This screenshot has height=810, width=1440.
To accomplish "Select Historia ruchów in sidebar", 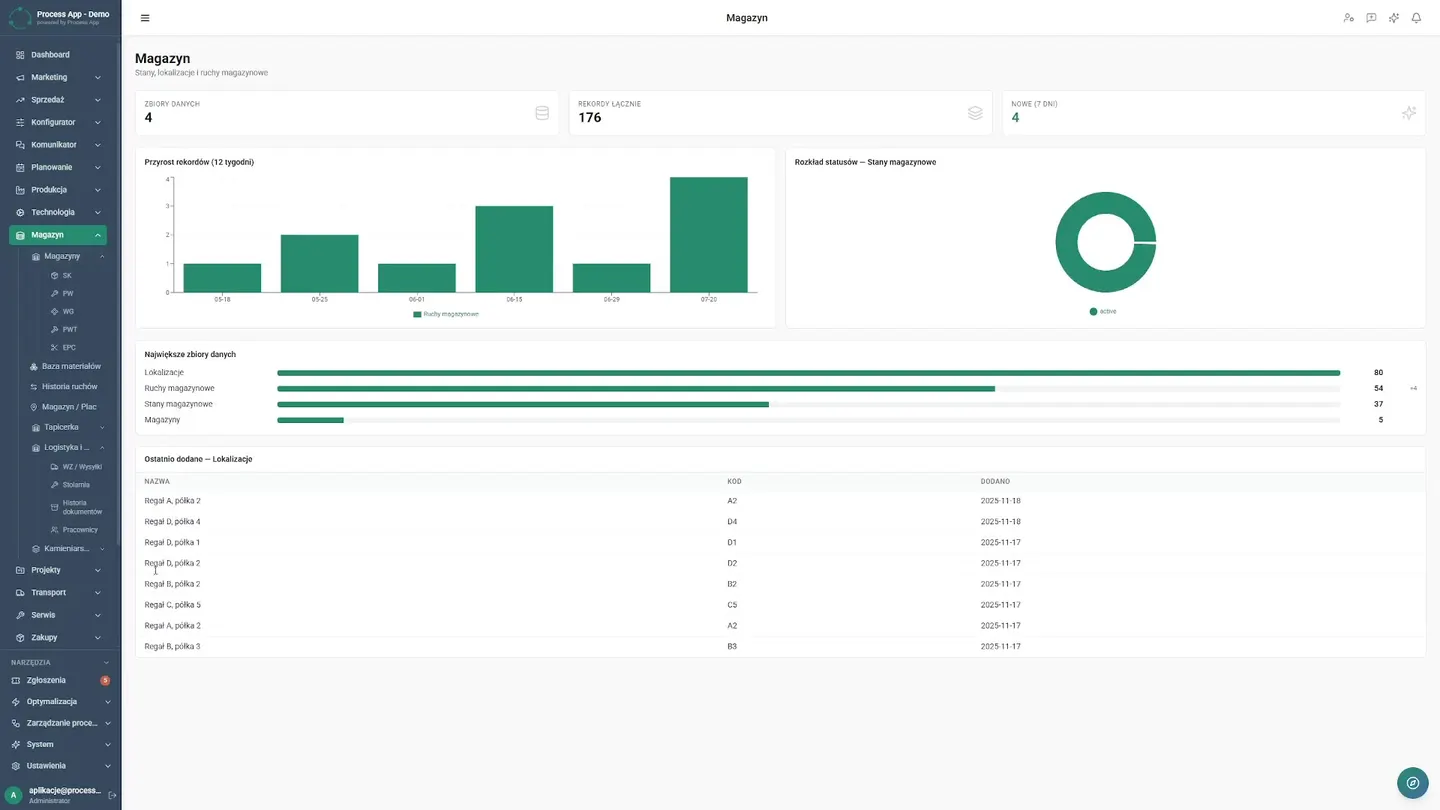I will point(68,386).
